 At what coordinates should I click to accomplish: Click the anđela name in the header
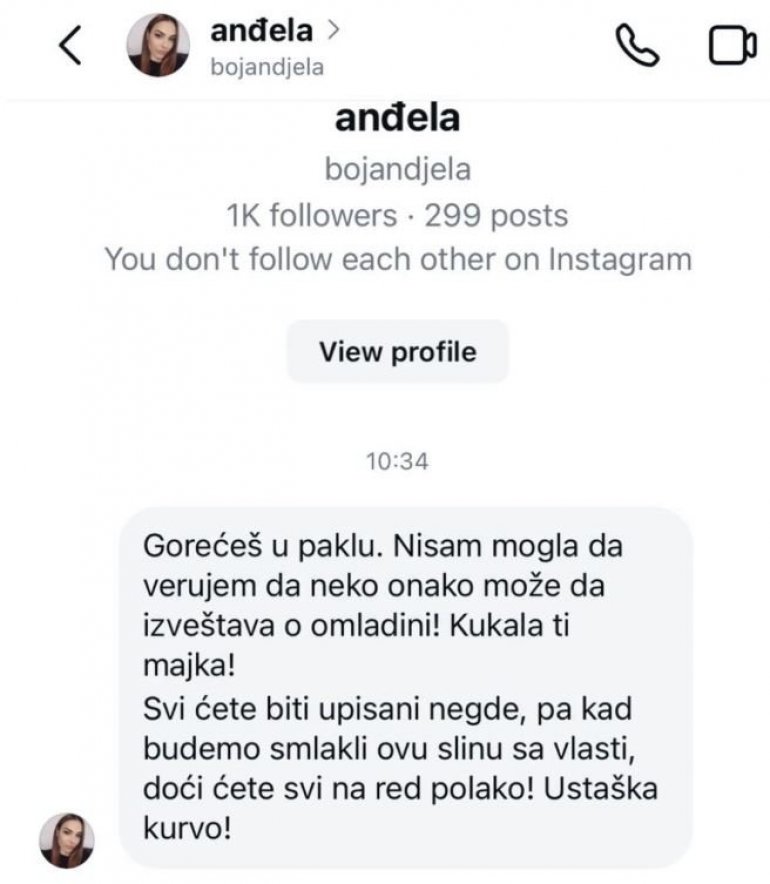click(261, 32)
